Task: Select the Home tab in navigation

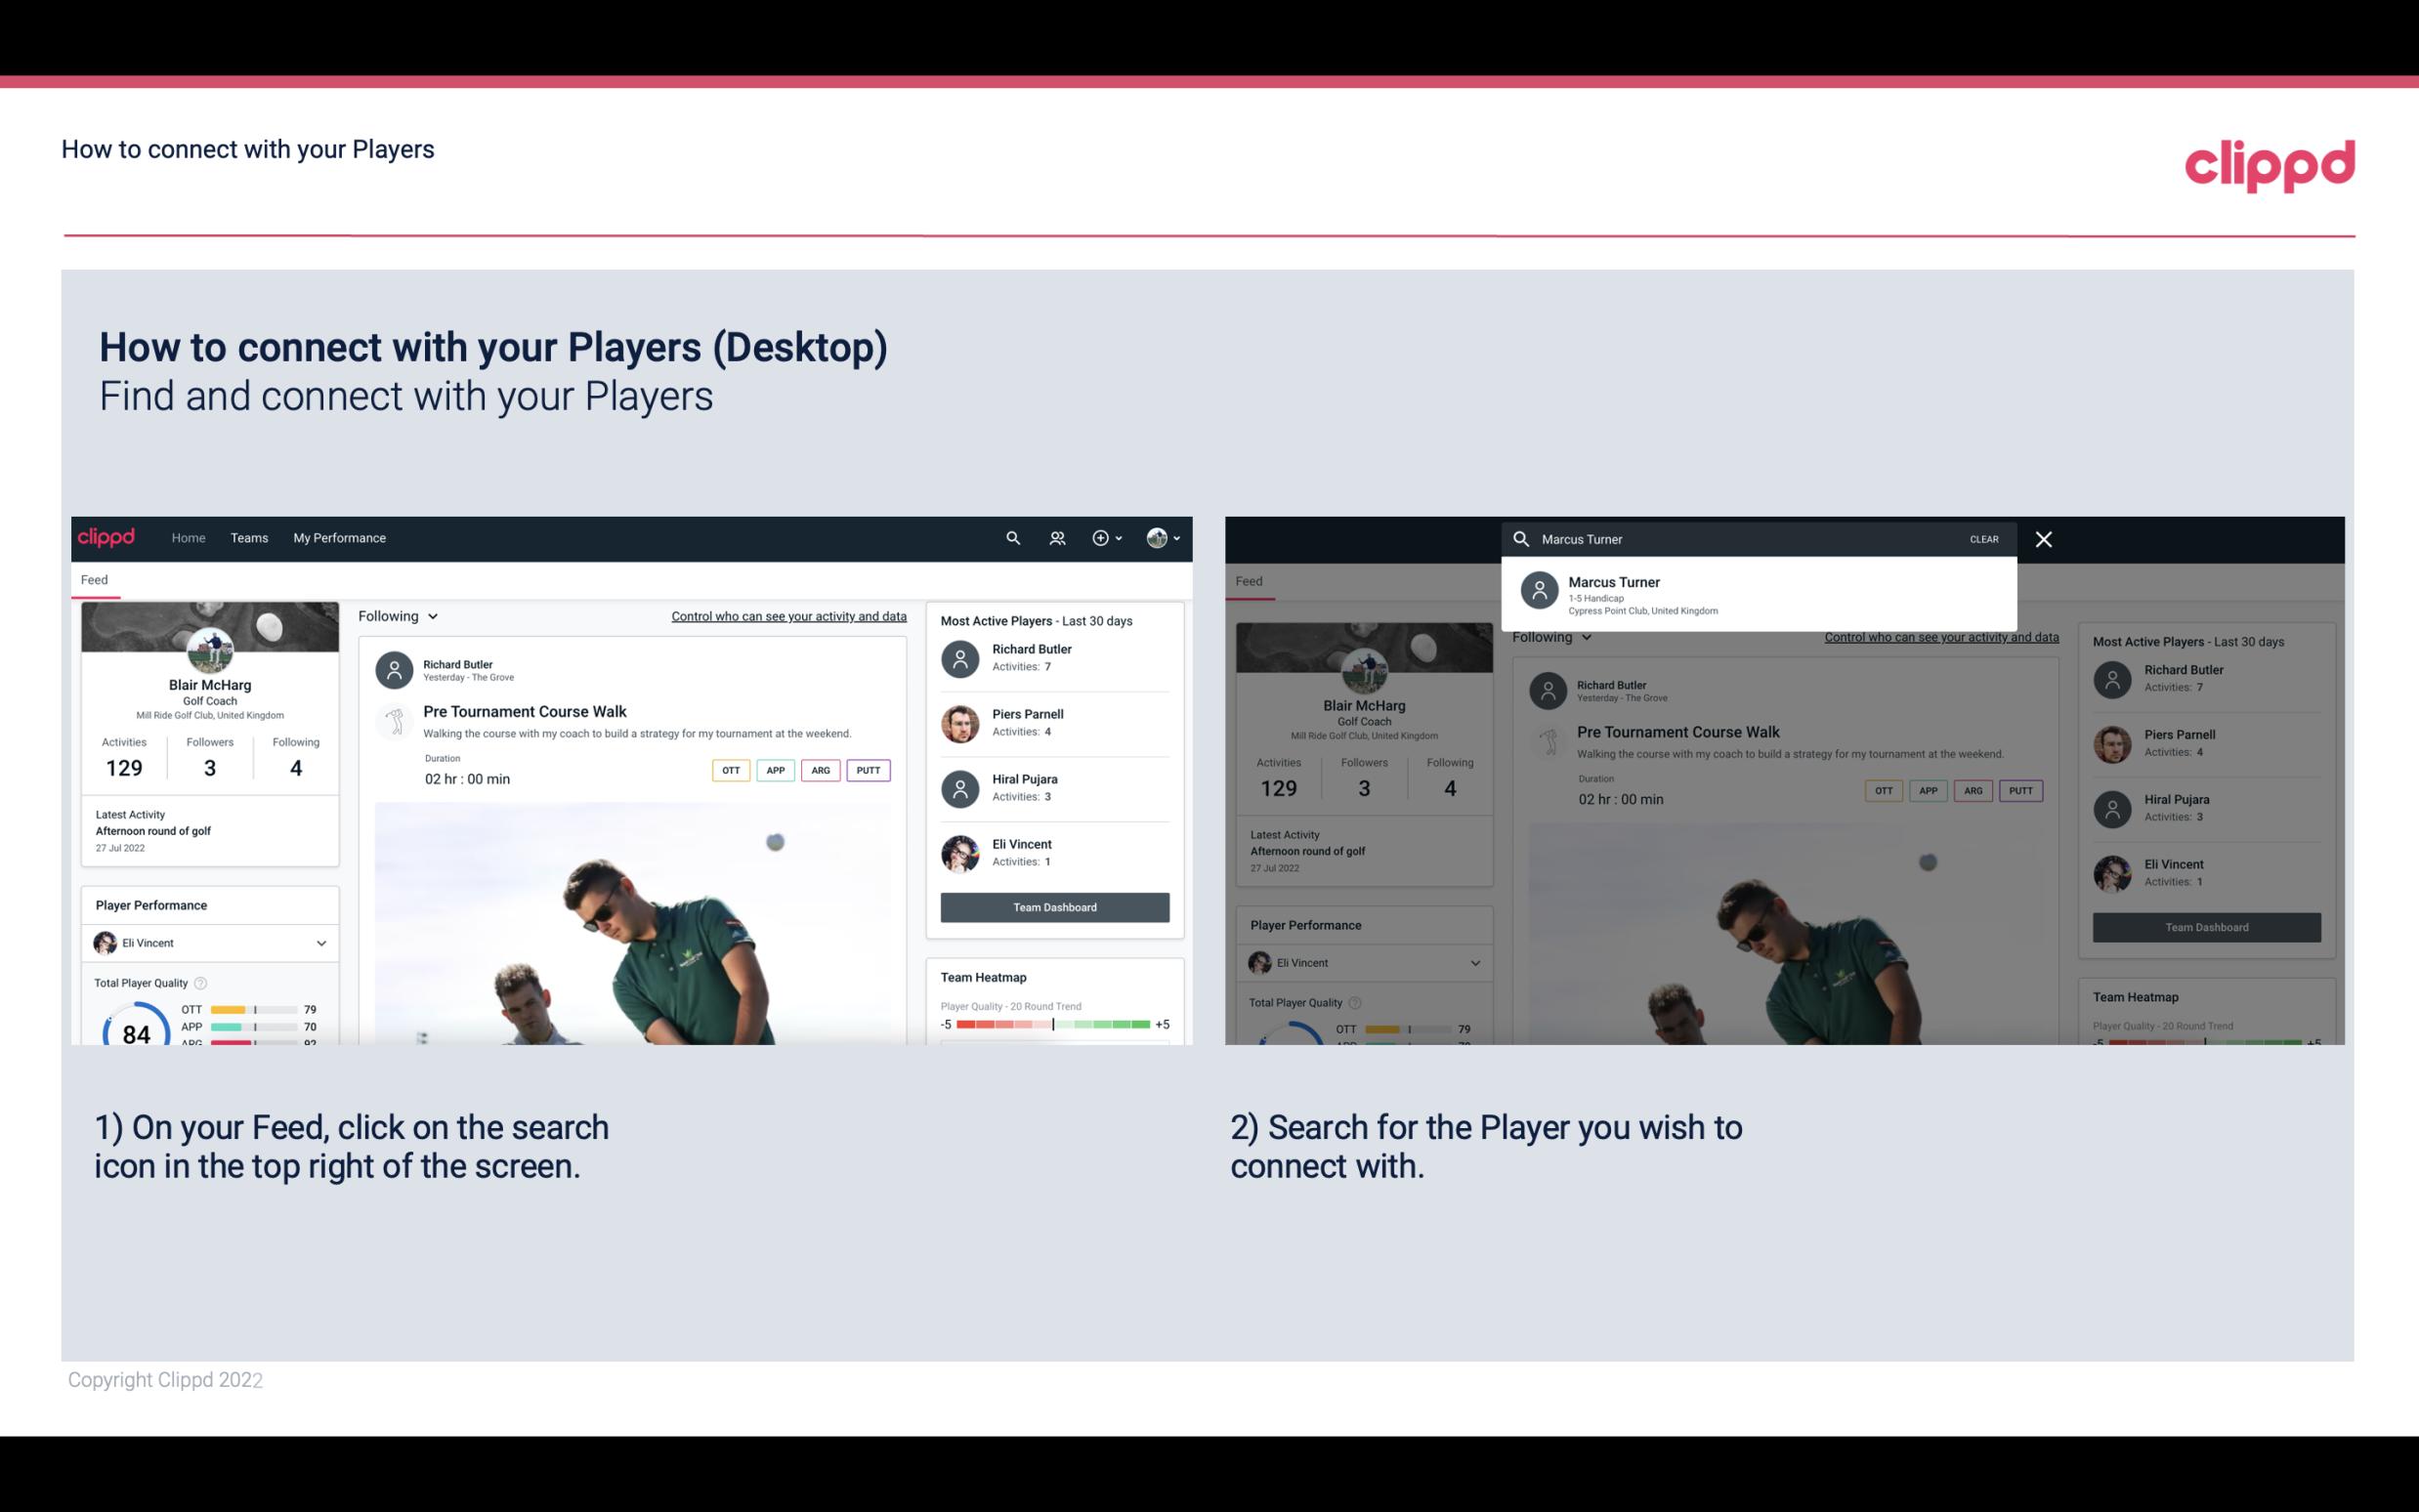Action: (x=187, y=536)
